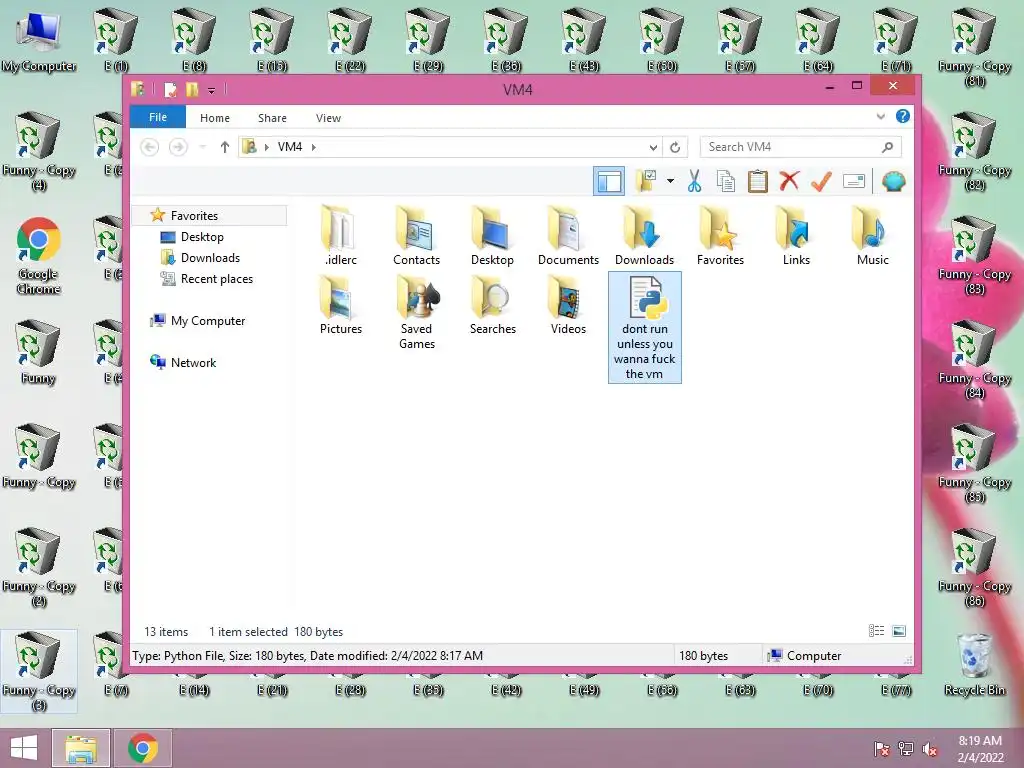The width and height of the screenshot is (1024, 768).
Task: Refresh the VM4 folder view
Action: point(675,148)
